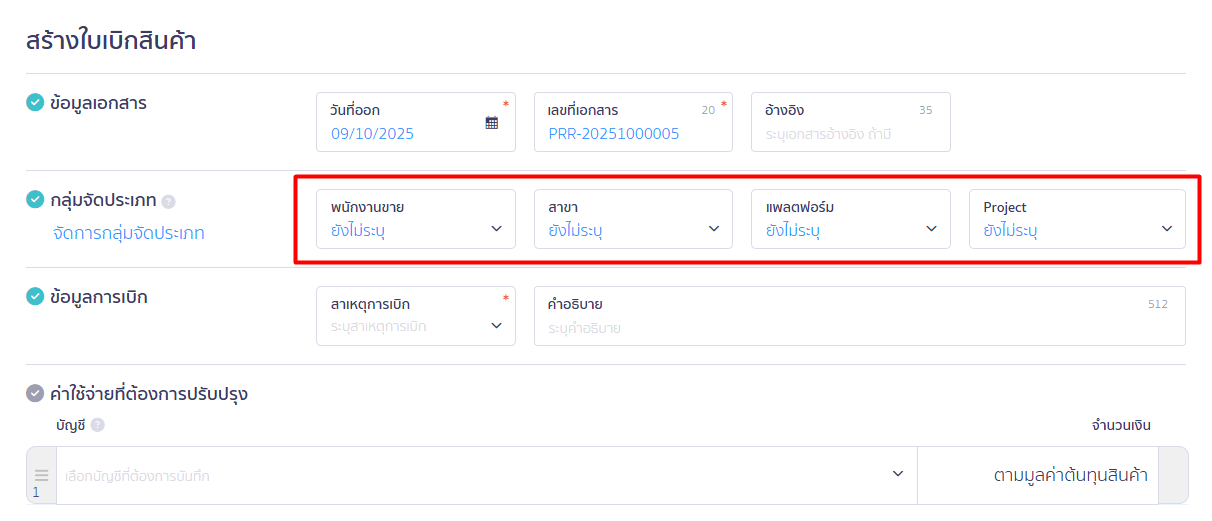This screenshot has width=1212, height=521.
Task: Click the กลุ่มจัดประเภท section check icon
Action: pyautogui.click(x=35, y=200)
